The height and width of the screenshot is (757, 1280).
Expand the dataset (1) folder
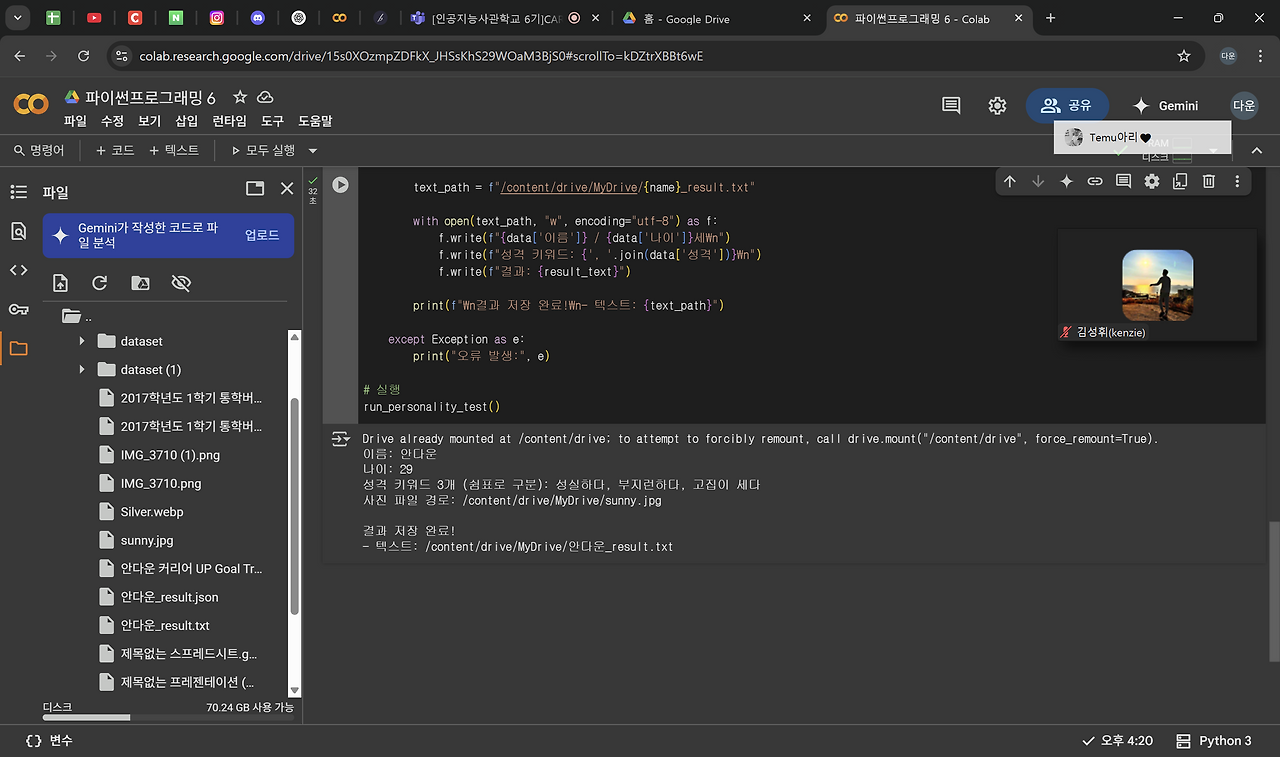pyautogui.click(x=82, y=370)
